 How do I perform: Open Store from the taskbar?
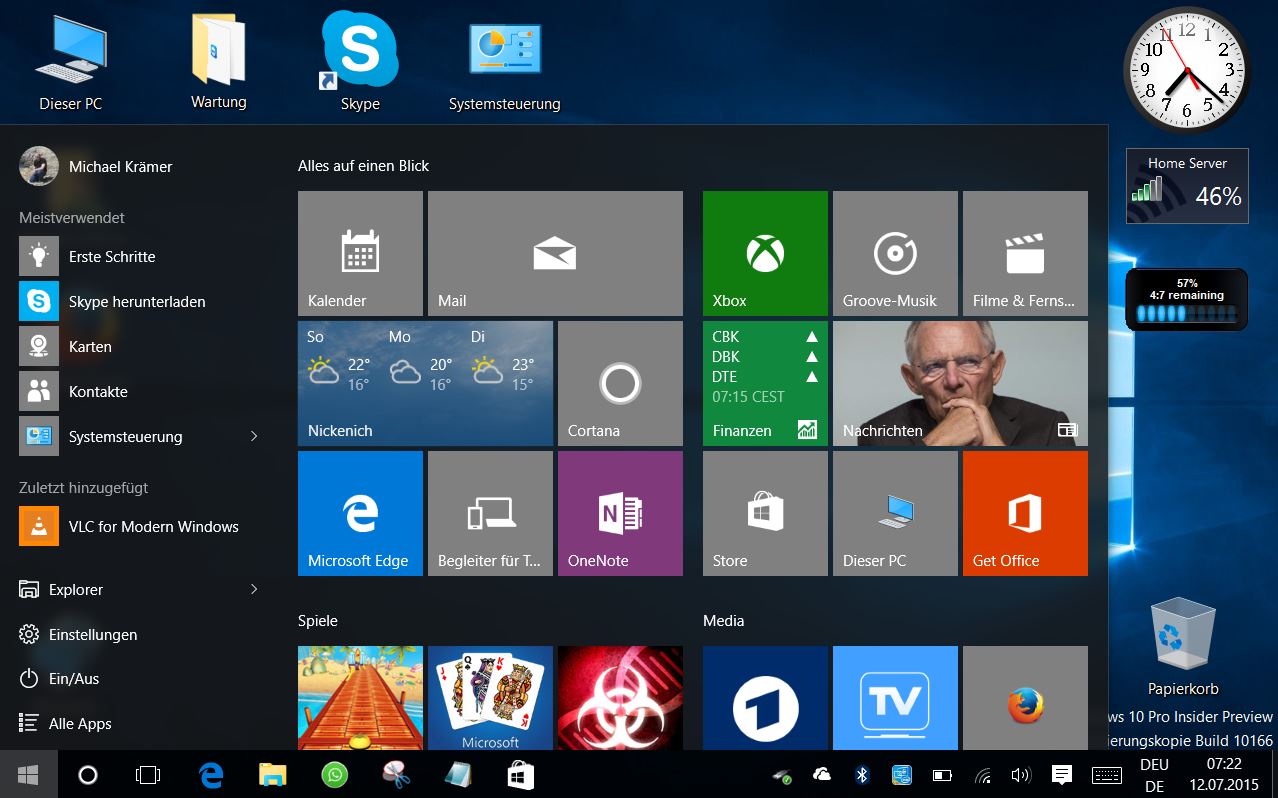tap(521, 774)
